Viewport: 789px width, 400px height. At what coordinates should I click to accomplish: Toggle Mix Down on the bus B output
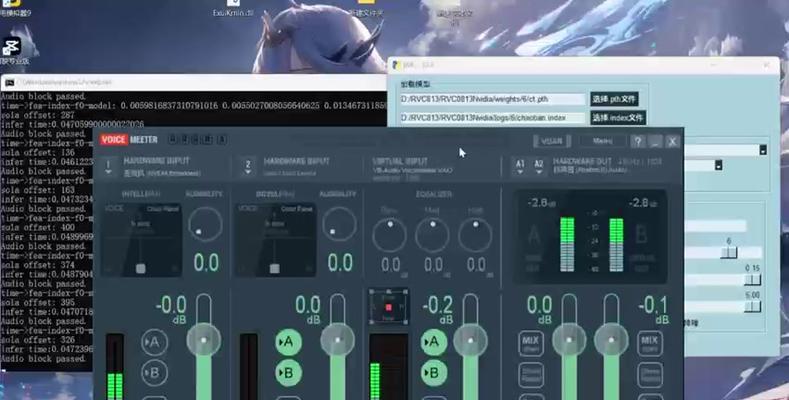(650, 344)
